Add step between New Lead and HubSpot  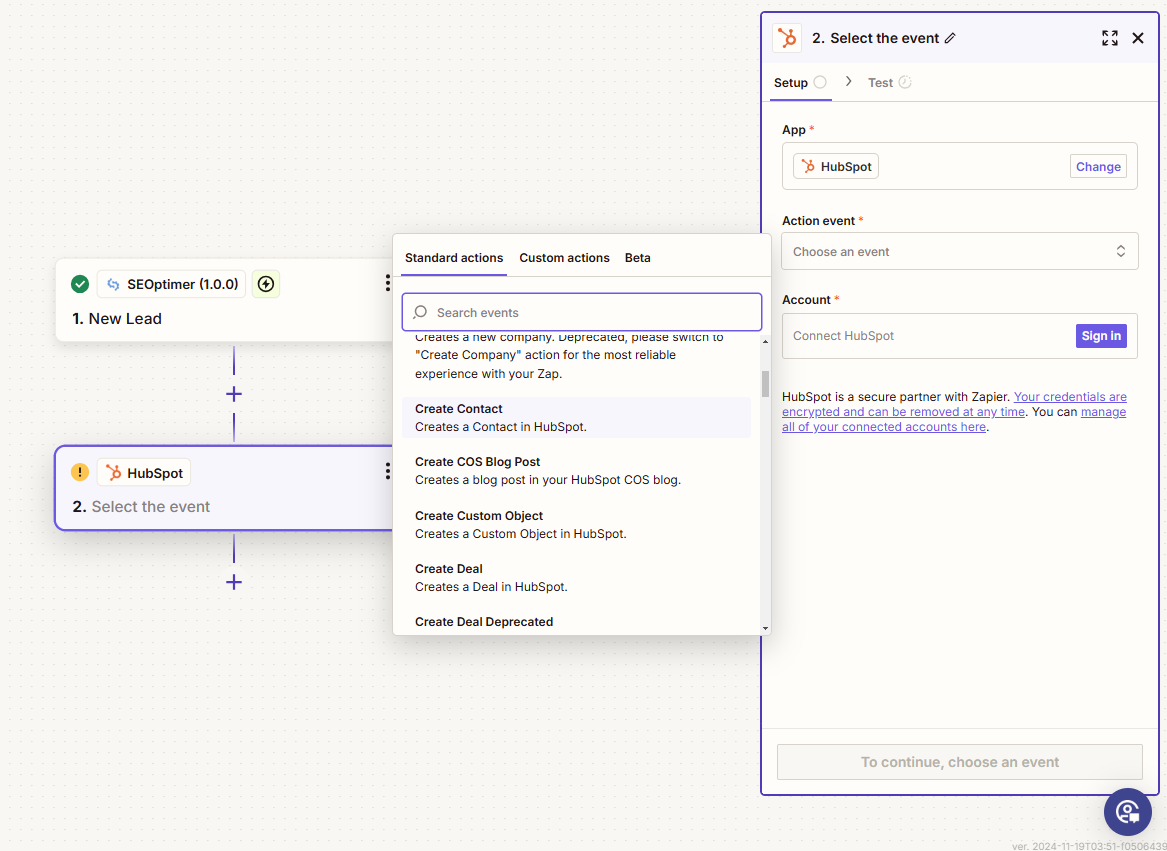tap(234, 394)
